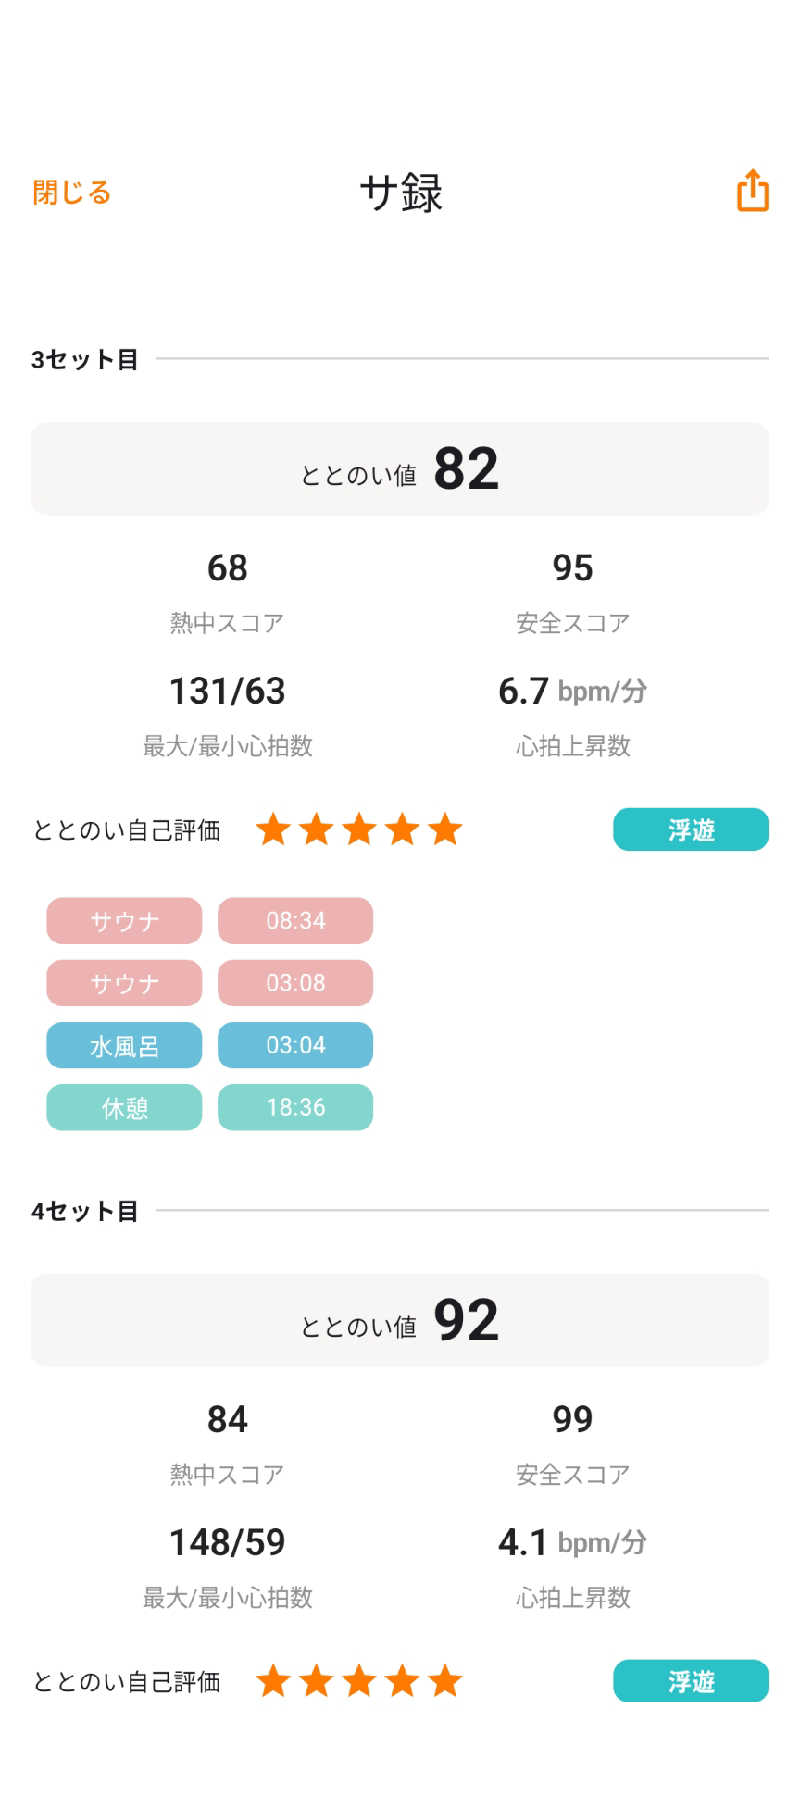Tap the 浮遊 tag in 3セット目

[x=691, y=830]
